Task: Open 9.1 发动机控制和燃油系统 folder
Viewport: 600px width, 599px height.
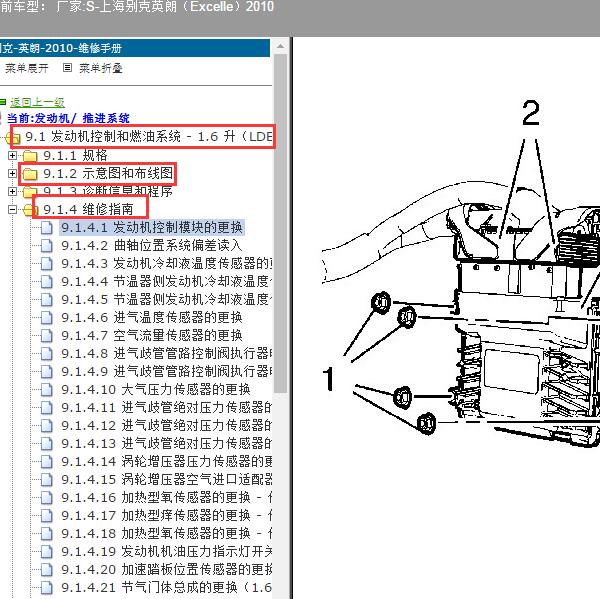Action: (148, 136)
